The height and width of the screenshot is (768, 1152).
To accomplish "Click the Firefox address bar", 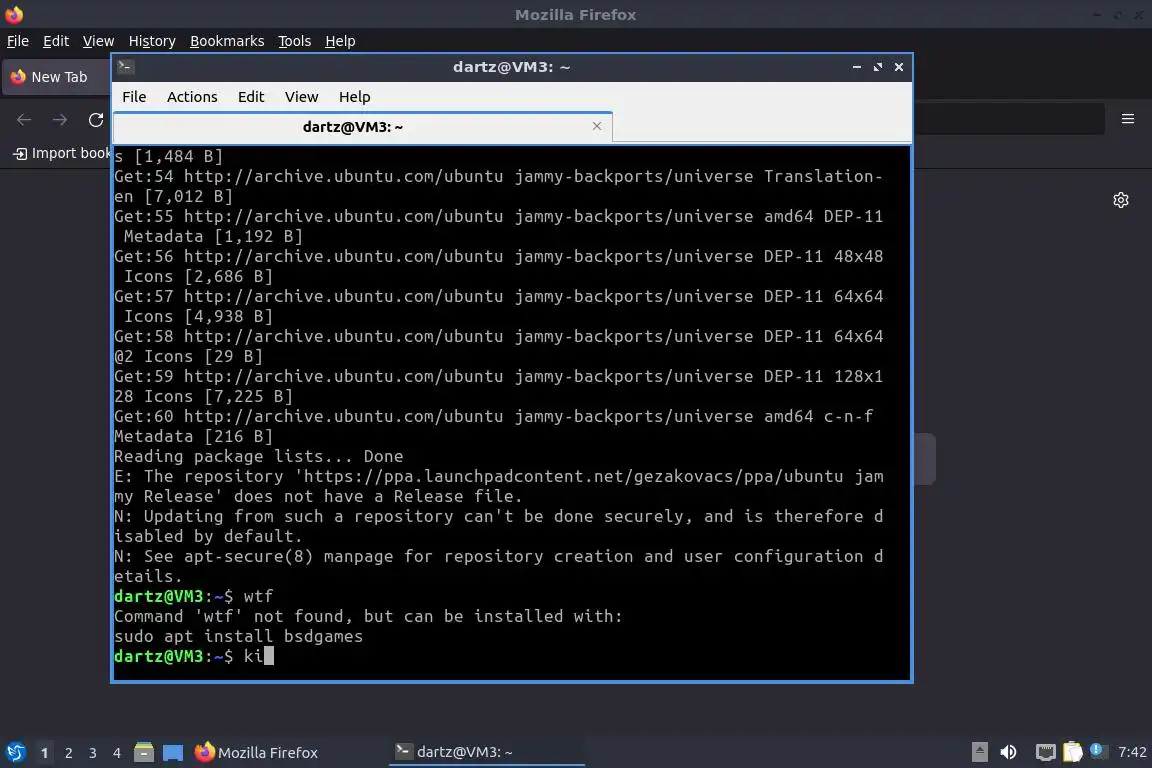I will click(x=1008, y=119).
